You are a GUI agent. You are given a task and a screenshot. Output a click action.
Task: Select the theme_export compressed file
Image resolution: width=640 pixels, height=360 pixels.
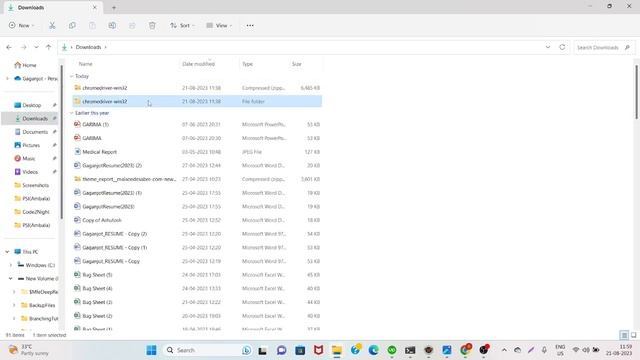(x=197, y=179)
